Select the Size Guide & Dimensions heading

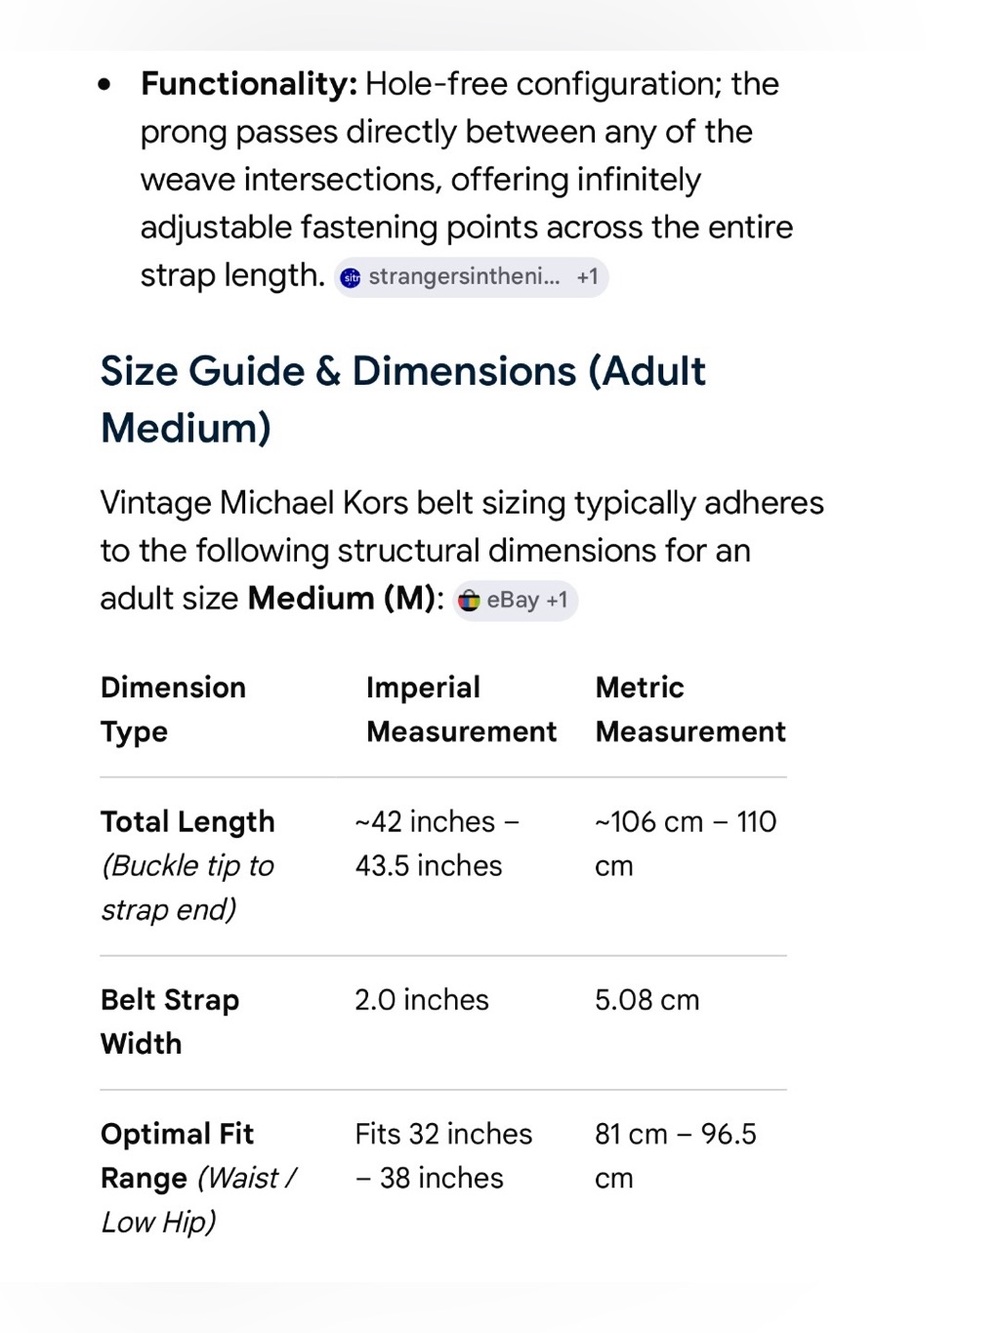point(403,399)
